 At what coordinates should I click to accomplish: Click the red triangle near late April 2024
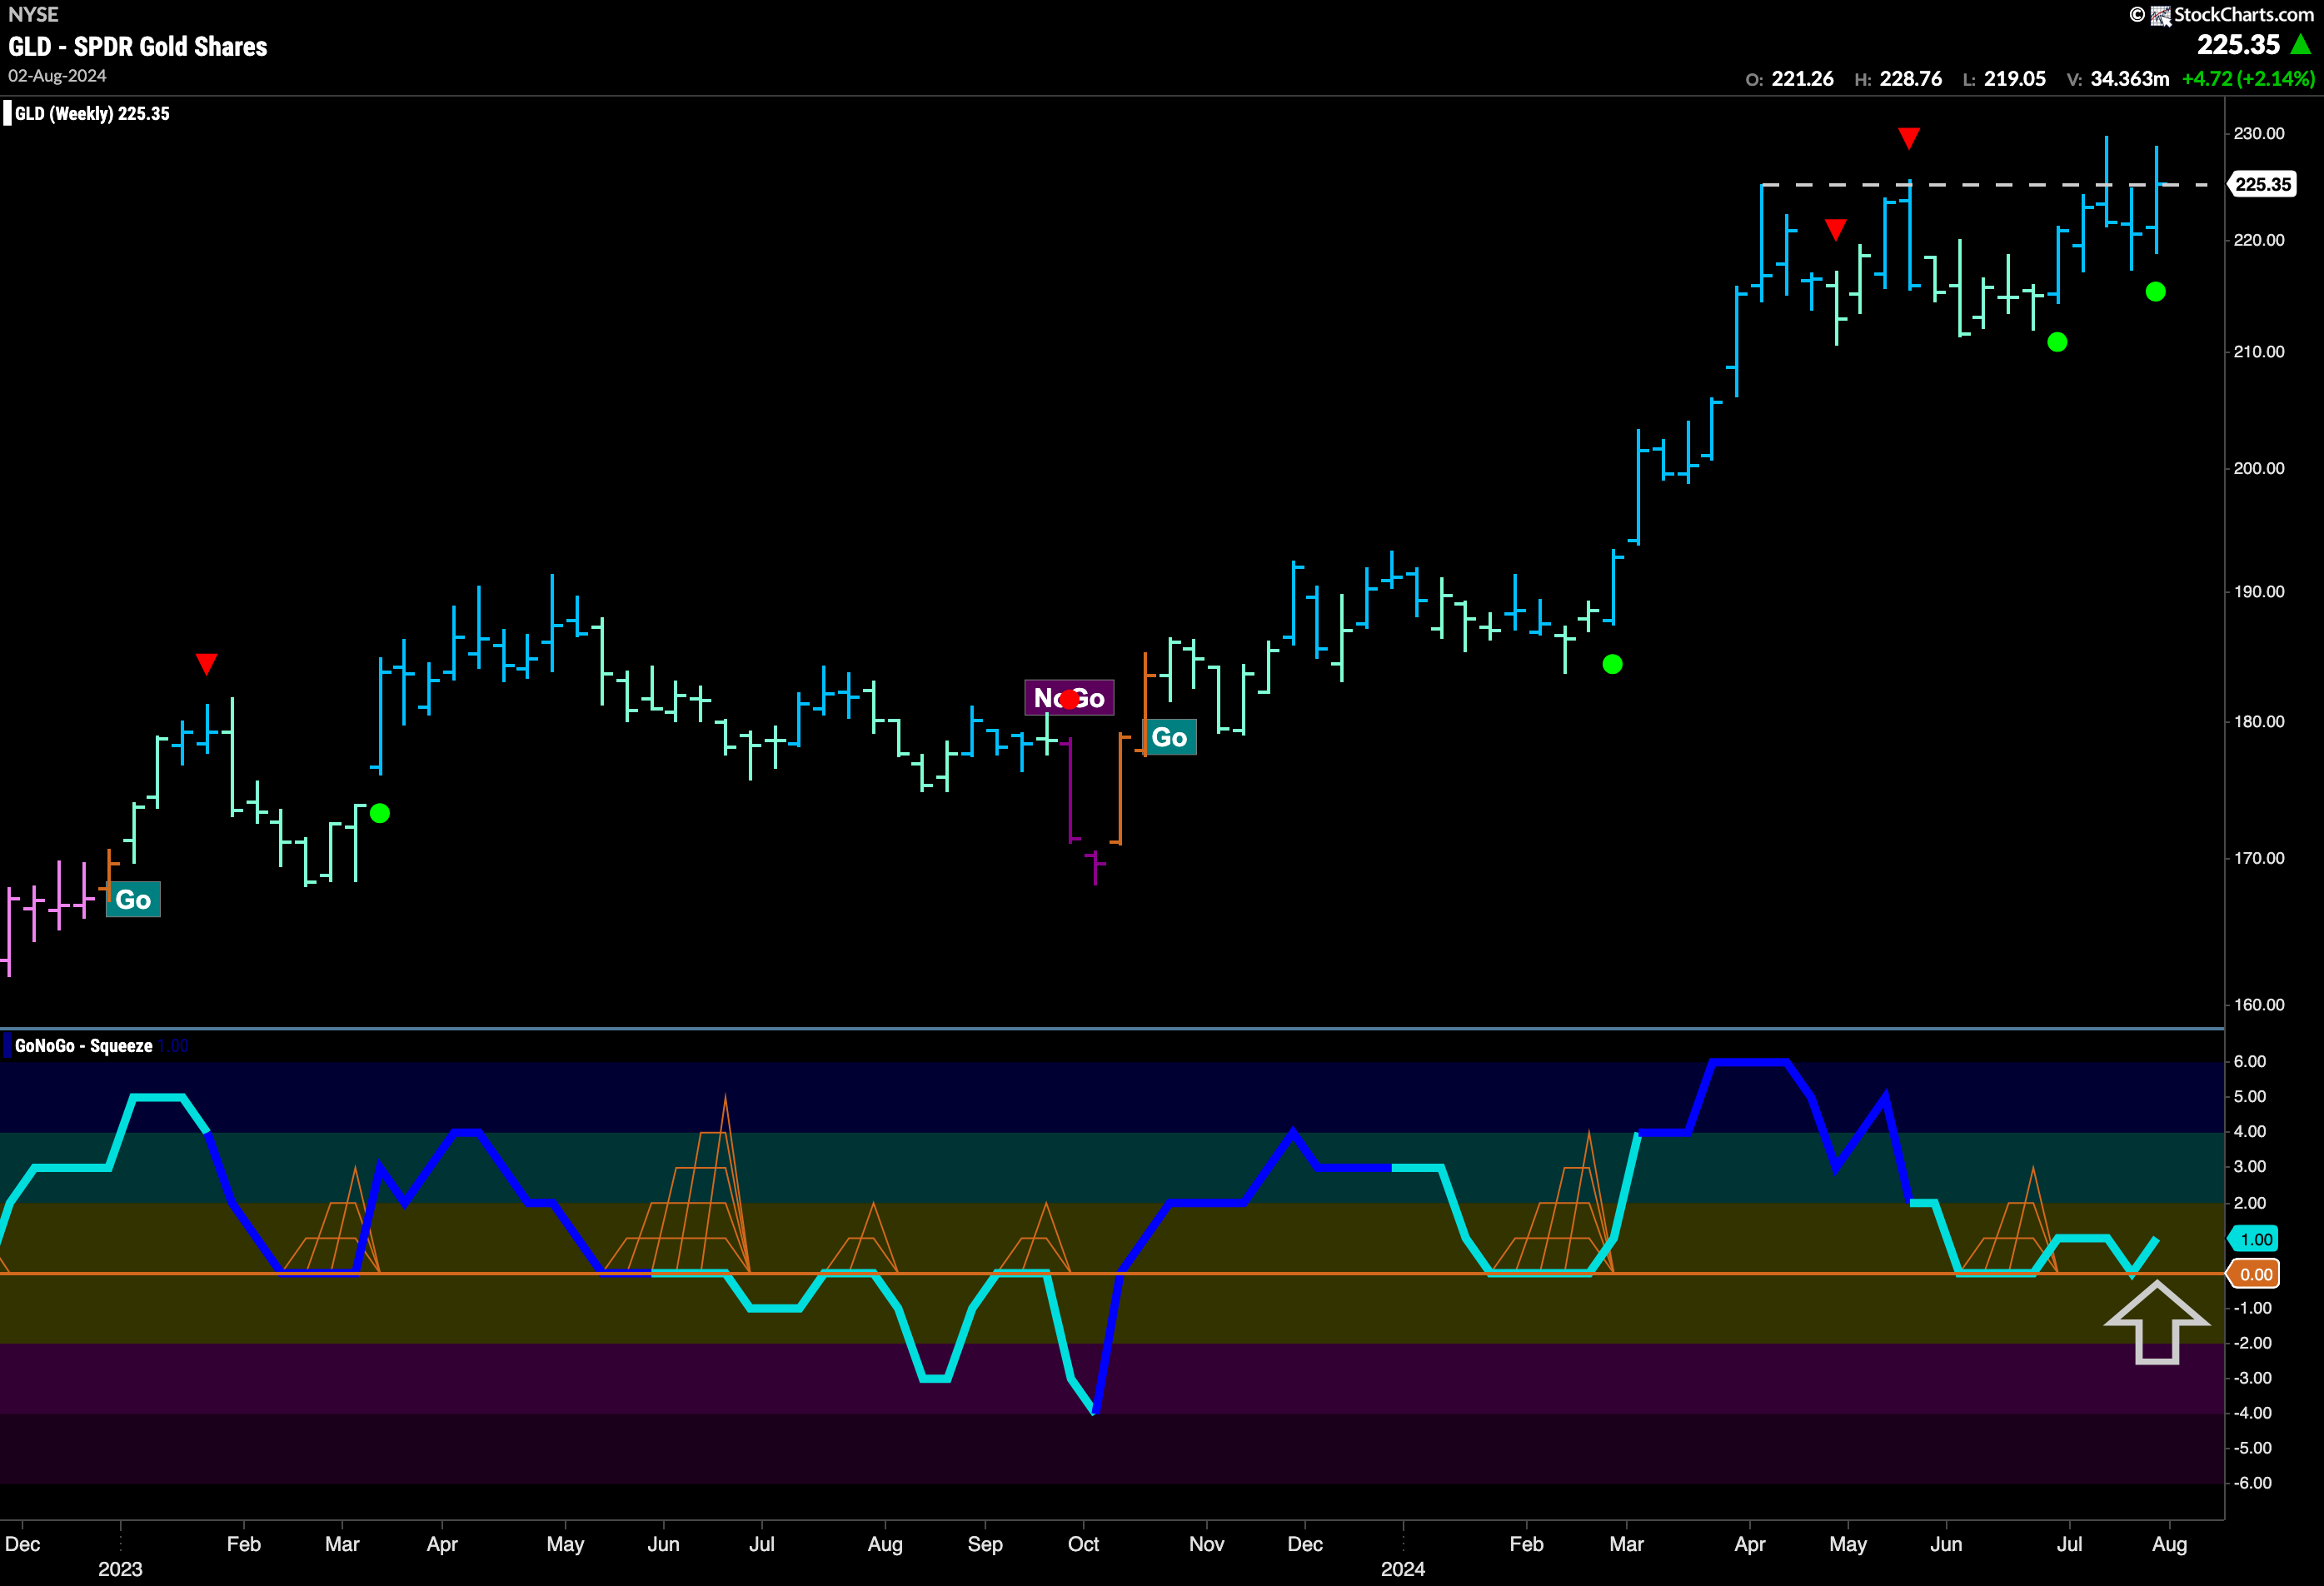point(1835,230)
